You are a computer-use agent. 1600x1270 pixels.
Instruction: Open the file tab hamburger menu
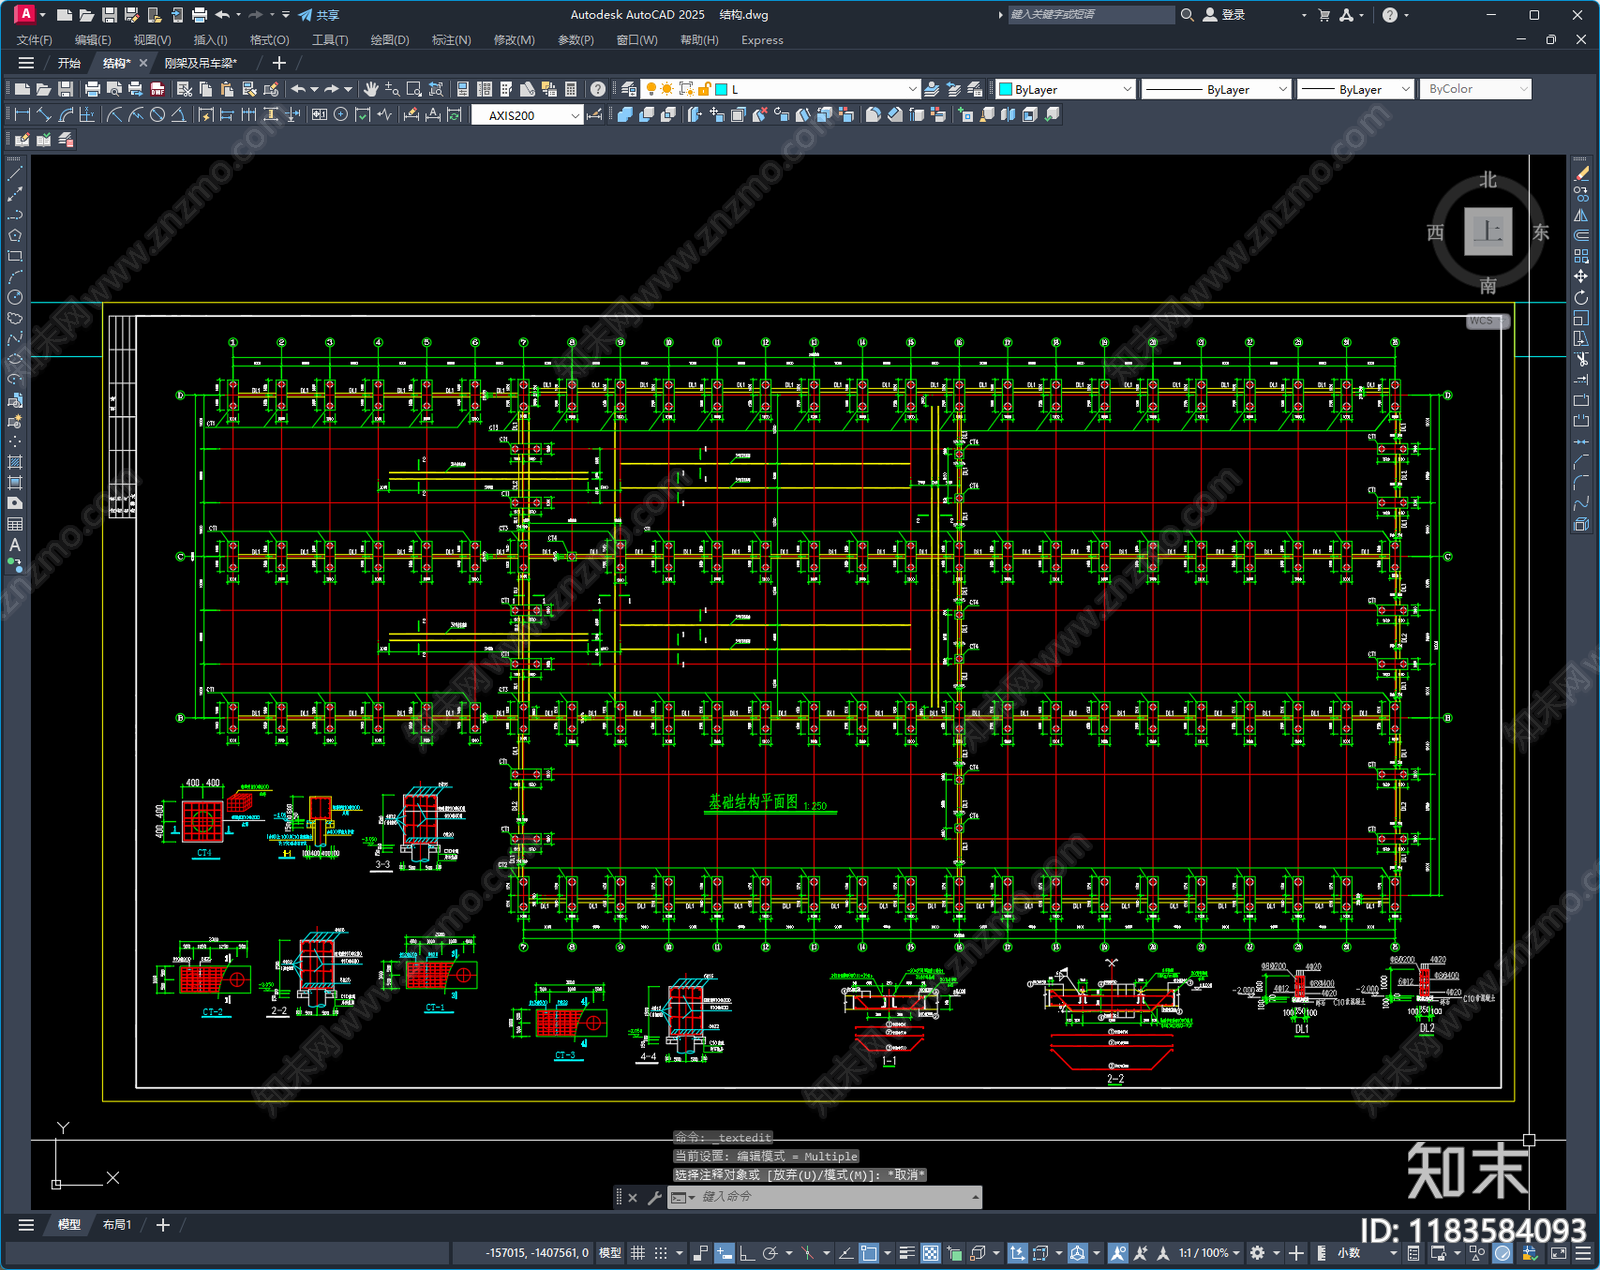pos(26,63)
